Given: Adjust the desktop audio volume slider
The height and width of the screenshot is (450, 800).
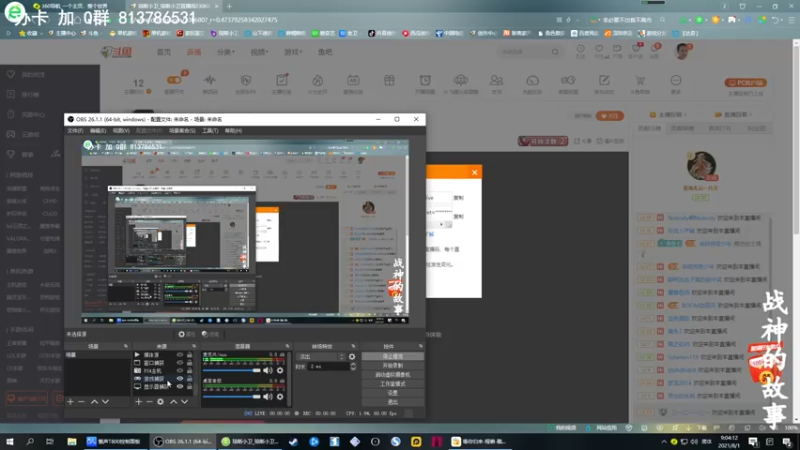Looking at the screenshot, I should click(232, 396).
